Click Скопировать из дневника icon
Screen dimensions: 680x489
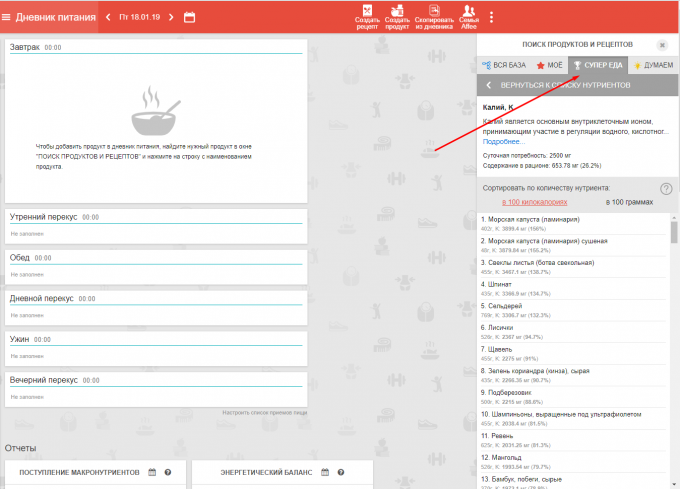click(x=434, y=17)
